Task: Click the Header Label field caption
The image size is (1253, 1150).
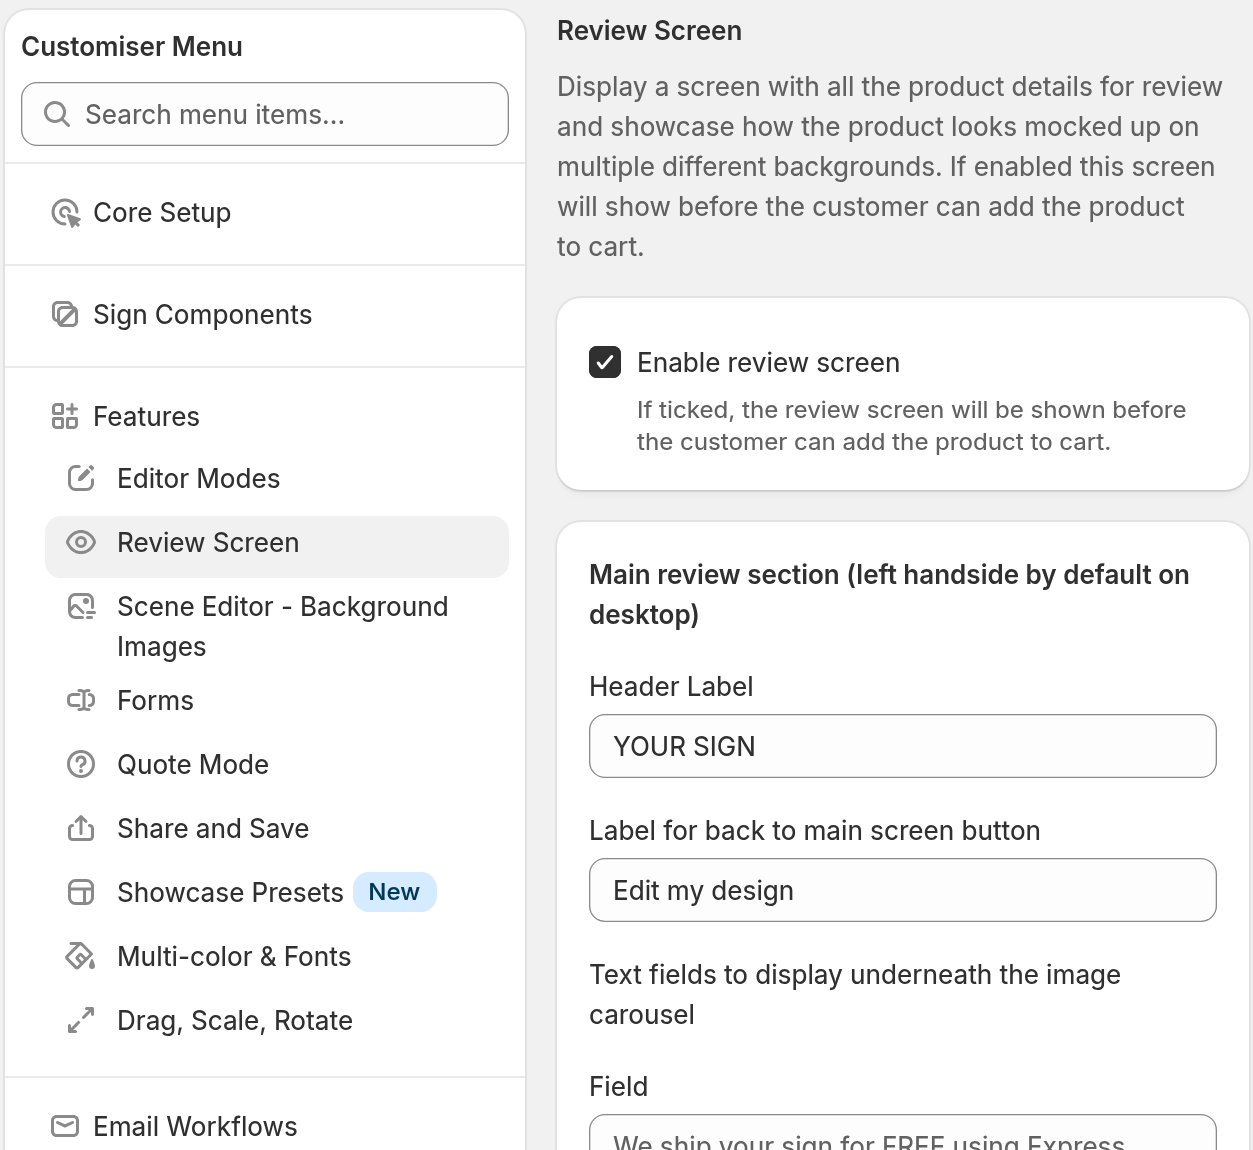Action: tap(671, 686)
